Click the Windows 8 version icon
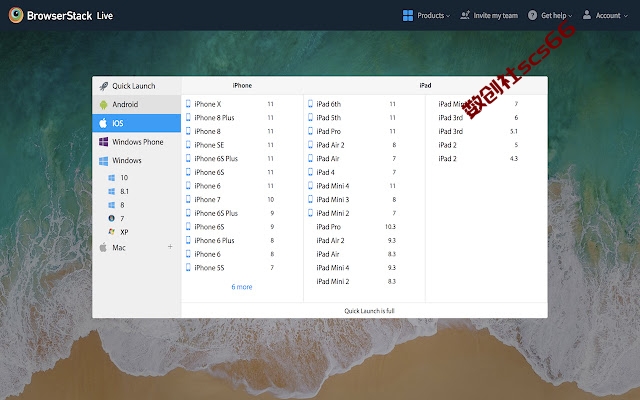This screenshot has width=640, height=400. pyautogui.click(x=111, y=205)
